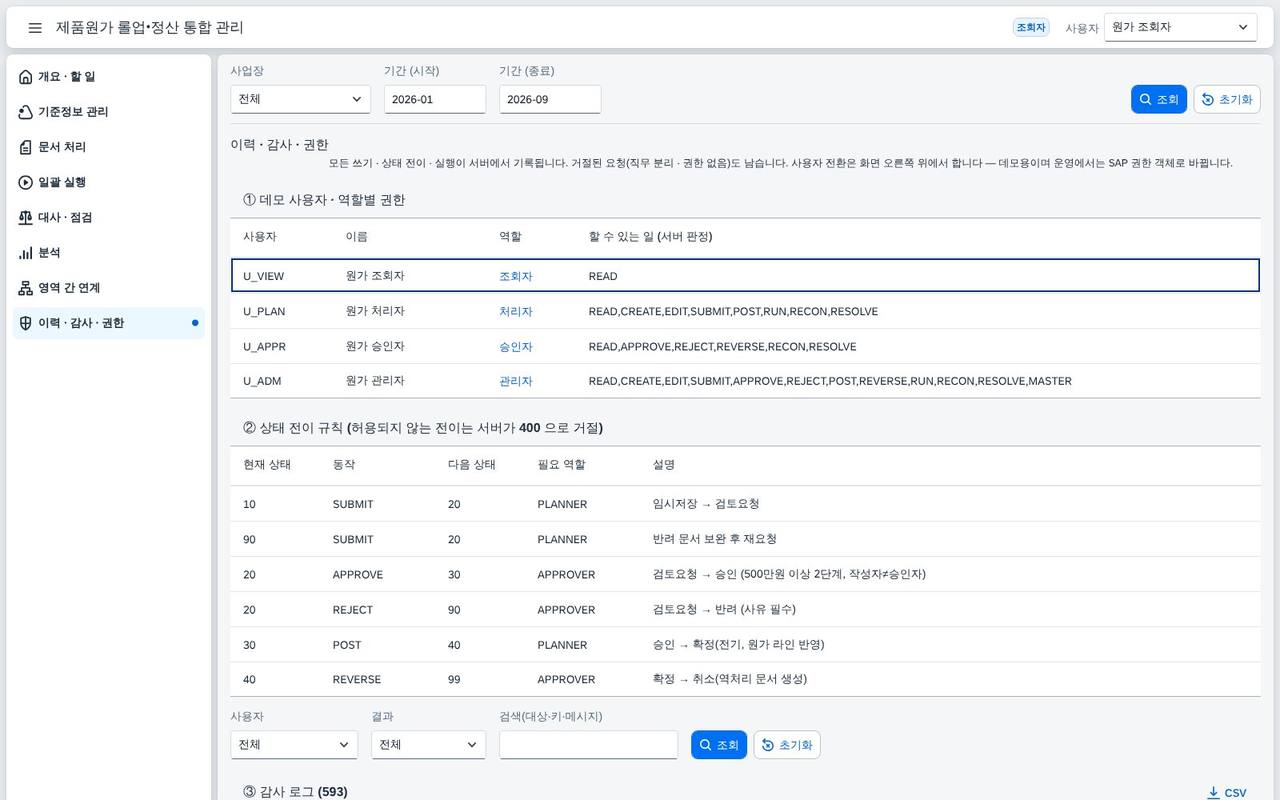1280x800 pixels.
Task: Click the 승인자 role link
Action: pos(516,347)
